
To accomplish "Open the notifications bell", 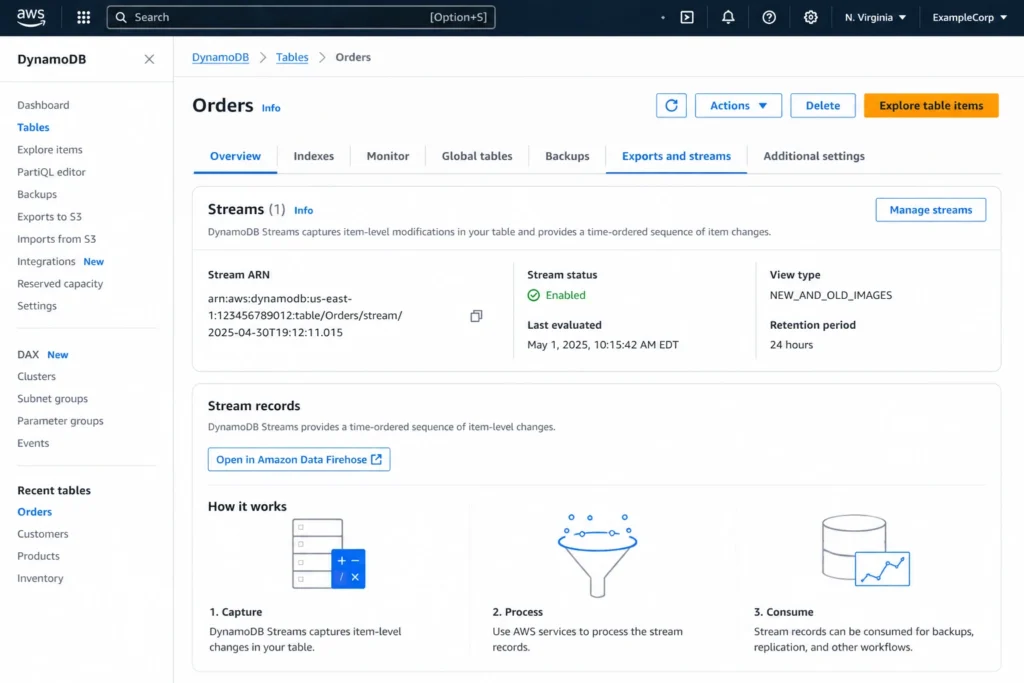I will click(x=727, y=17).
